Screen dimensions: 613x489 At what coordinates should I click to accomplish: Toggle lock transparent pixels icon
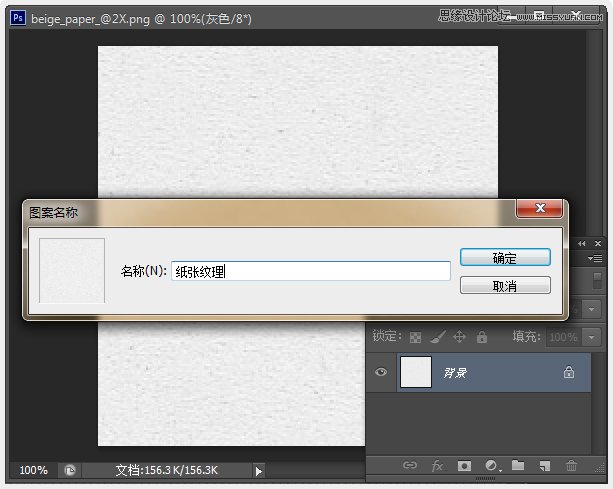415,337
